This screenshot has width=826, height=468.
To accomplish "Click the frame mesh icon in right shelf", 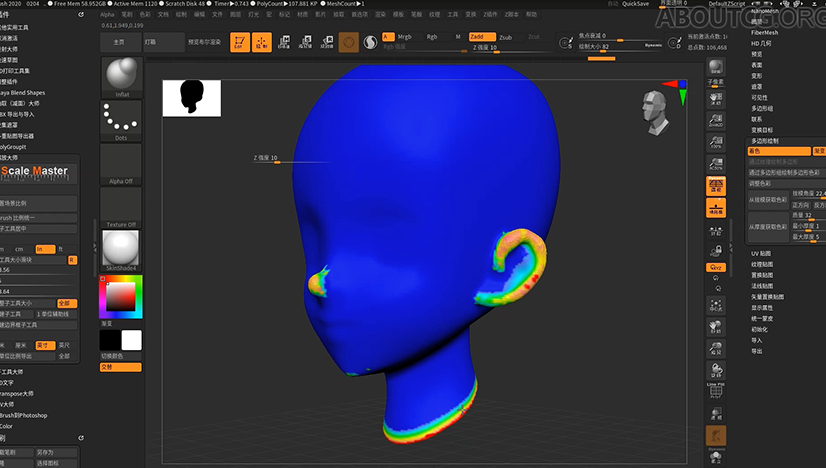I will 716,305.
